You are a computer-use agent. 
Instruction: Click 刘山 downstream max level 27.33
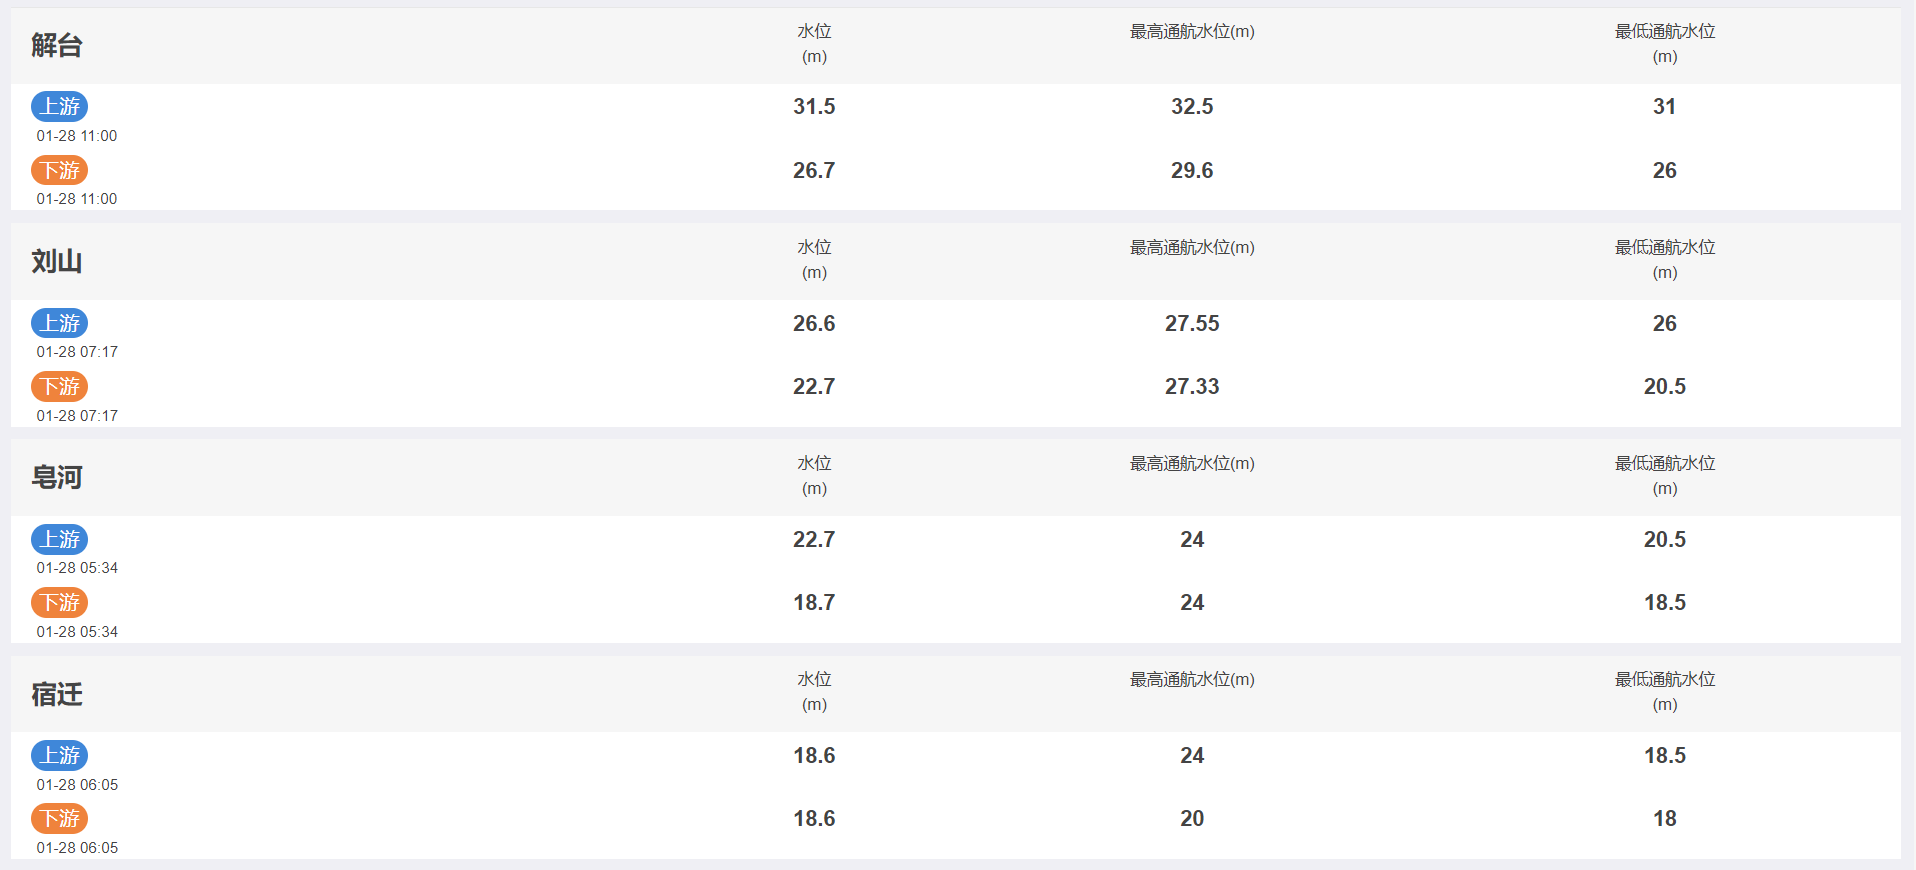pos(1192,386)
